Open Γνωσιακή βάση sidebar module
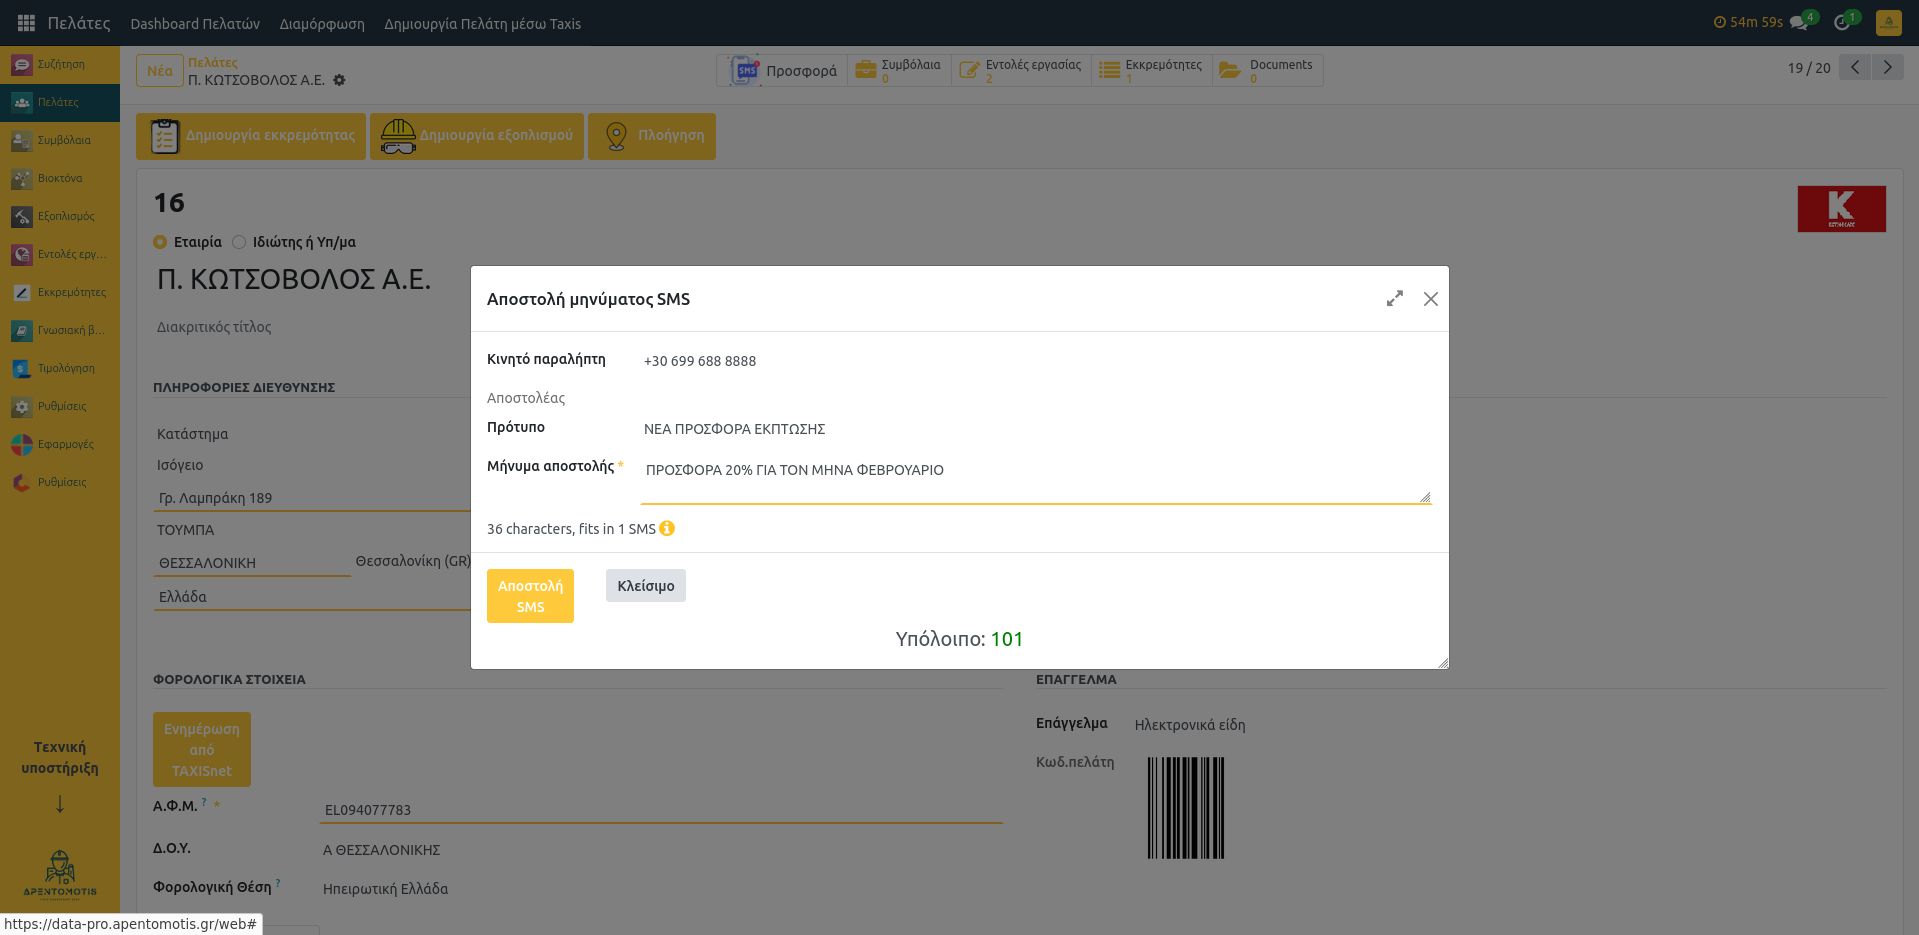 pyautogui.click(x=60, y=330)
